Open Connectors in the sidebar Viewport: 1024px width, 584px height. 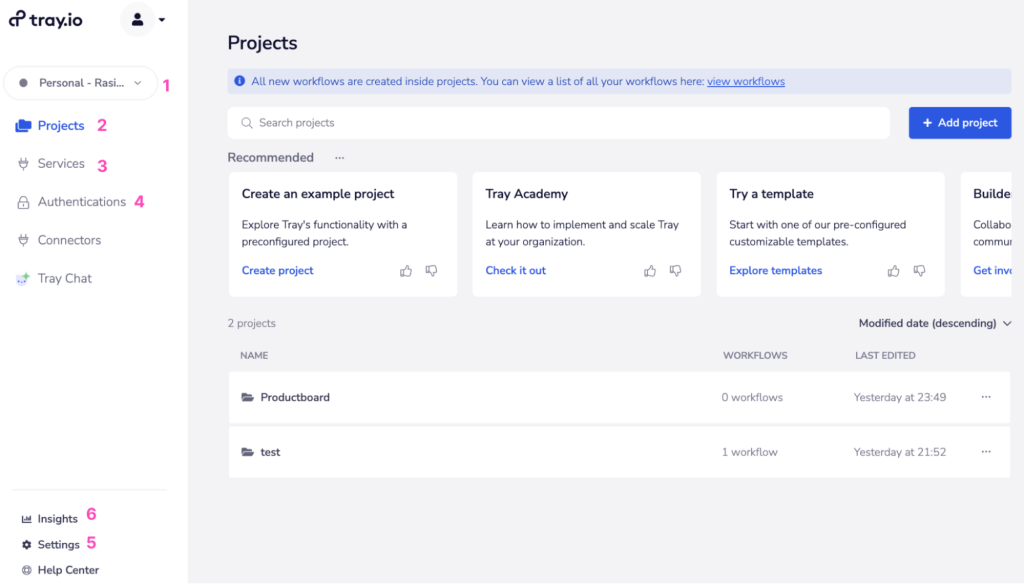[x=69, y=240]
